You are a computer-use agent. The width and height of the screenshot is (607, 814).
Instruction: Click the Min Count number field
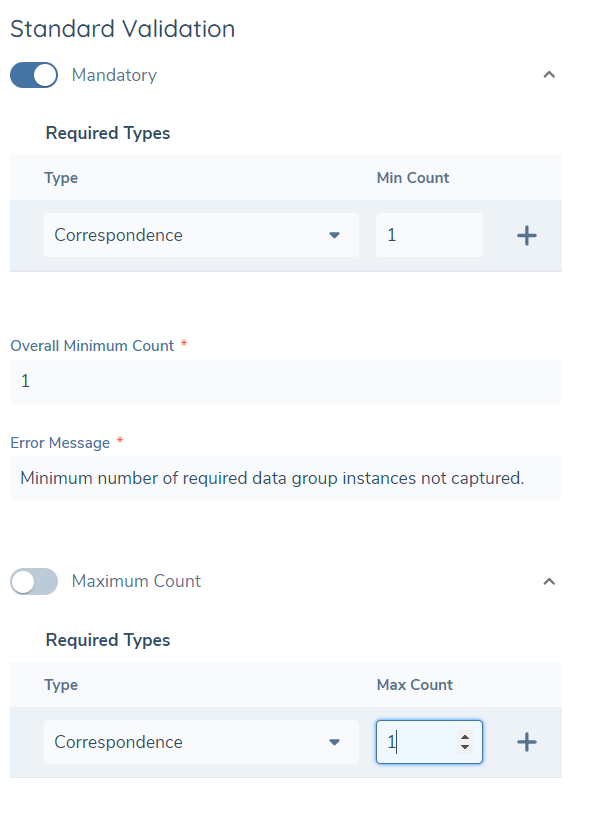click(x=428, y=236)
